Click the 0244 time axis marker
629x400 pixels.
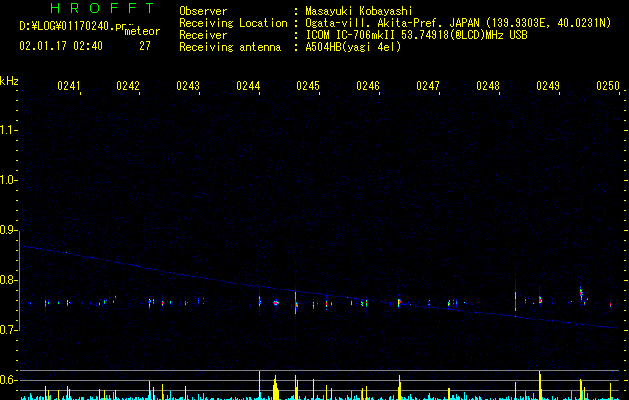point(248,86)
